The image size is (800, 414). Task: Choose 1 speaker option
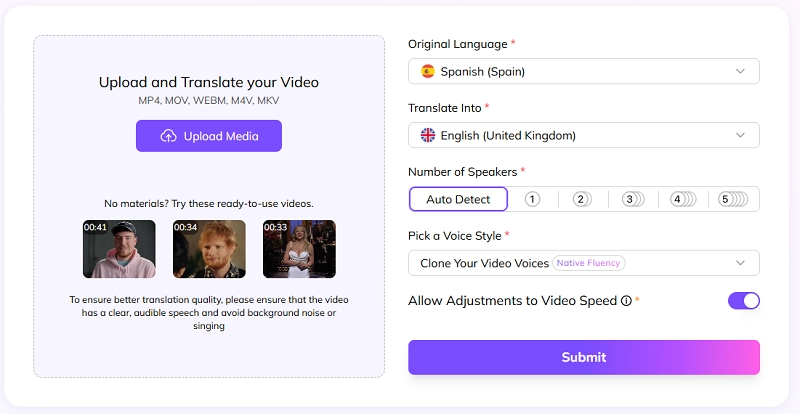pyautogui.click(x=532, y=199)
